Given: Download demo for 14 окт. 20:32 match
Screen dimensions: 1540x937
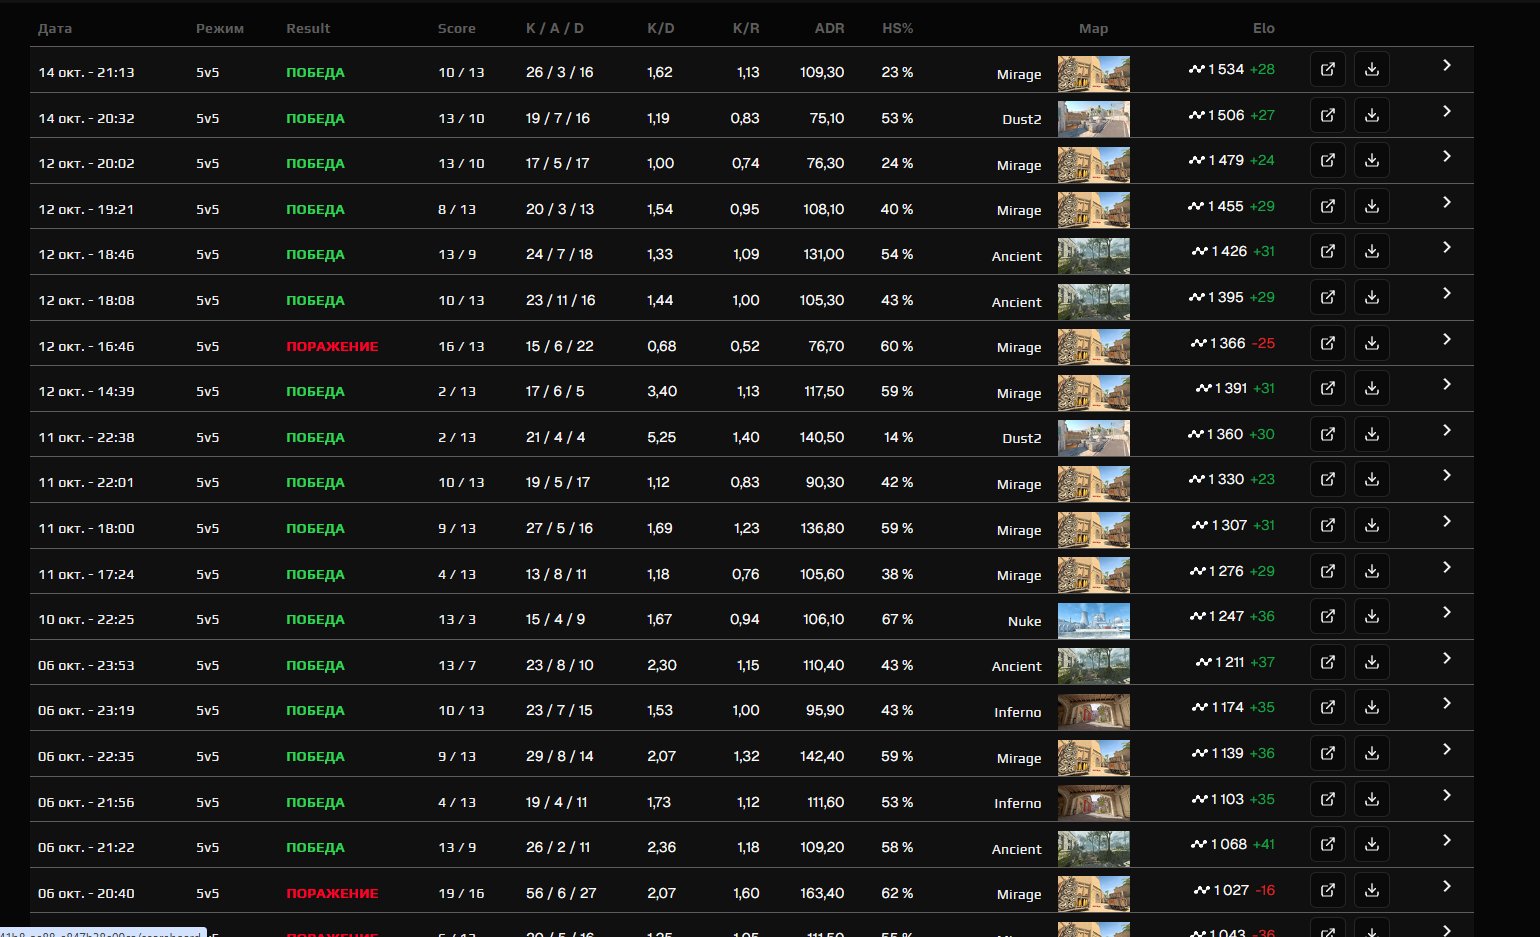Looking at the screenshot, I should (x=1371, y=116).
